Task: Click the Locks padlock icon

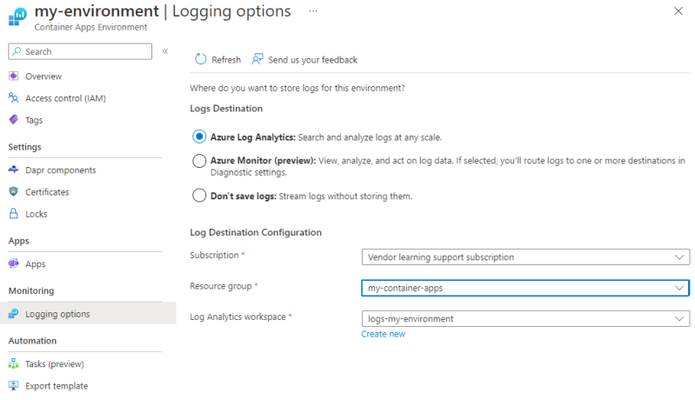Action: tap(14, 213)
